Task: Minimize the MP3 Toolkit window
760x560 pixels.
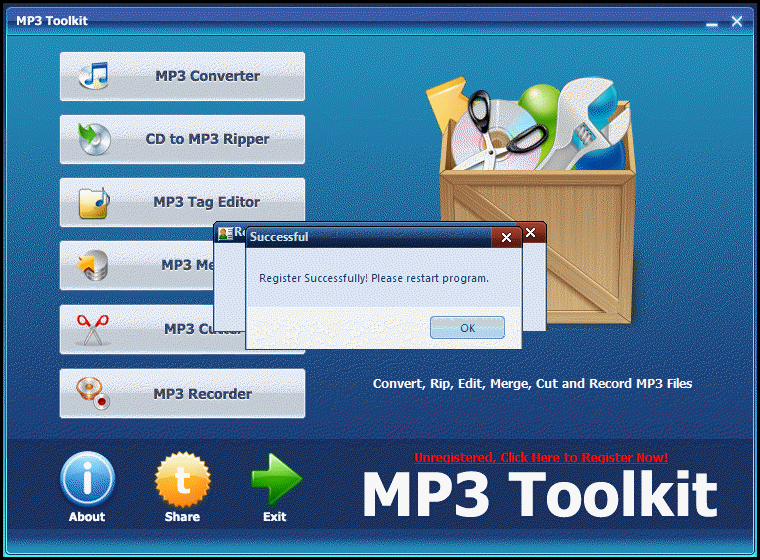Action: [x=712, y=22]
